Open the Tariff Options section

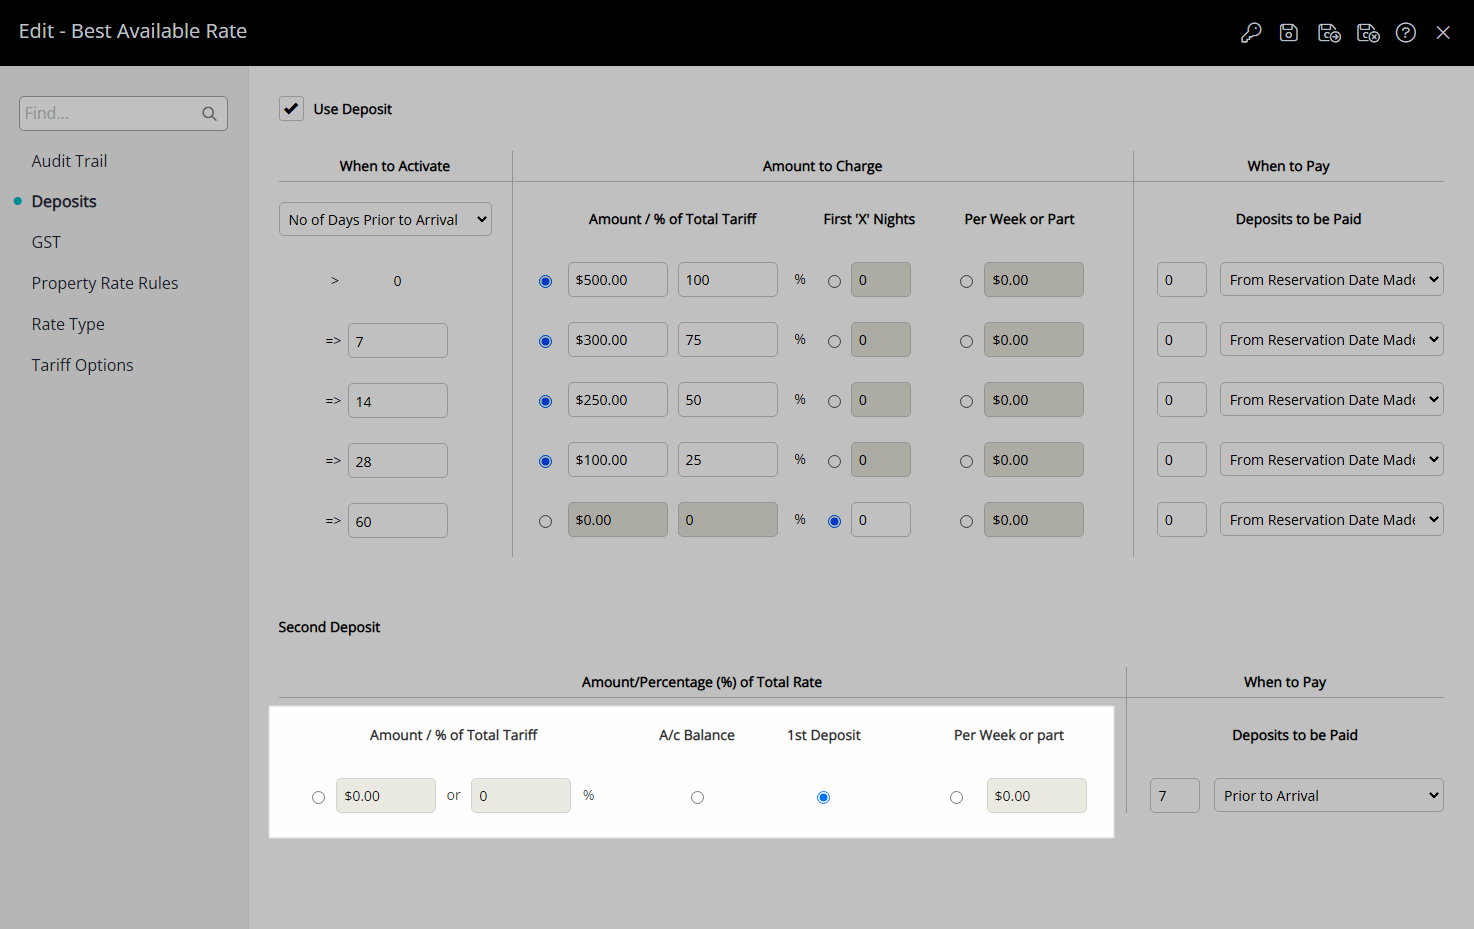pyautogui.click(x=82, y=365)
